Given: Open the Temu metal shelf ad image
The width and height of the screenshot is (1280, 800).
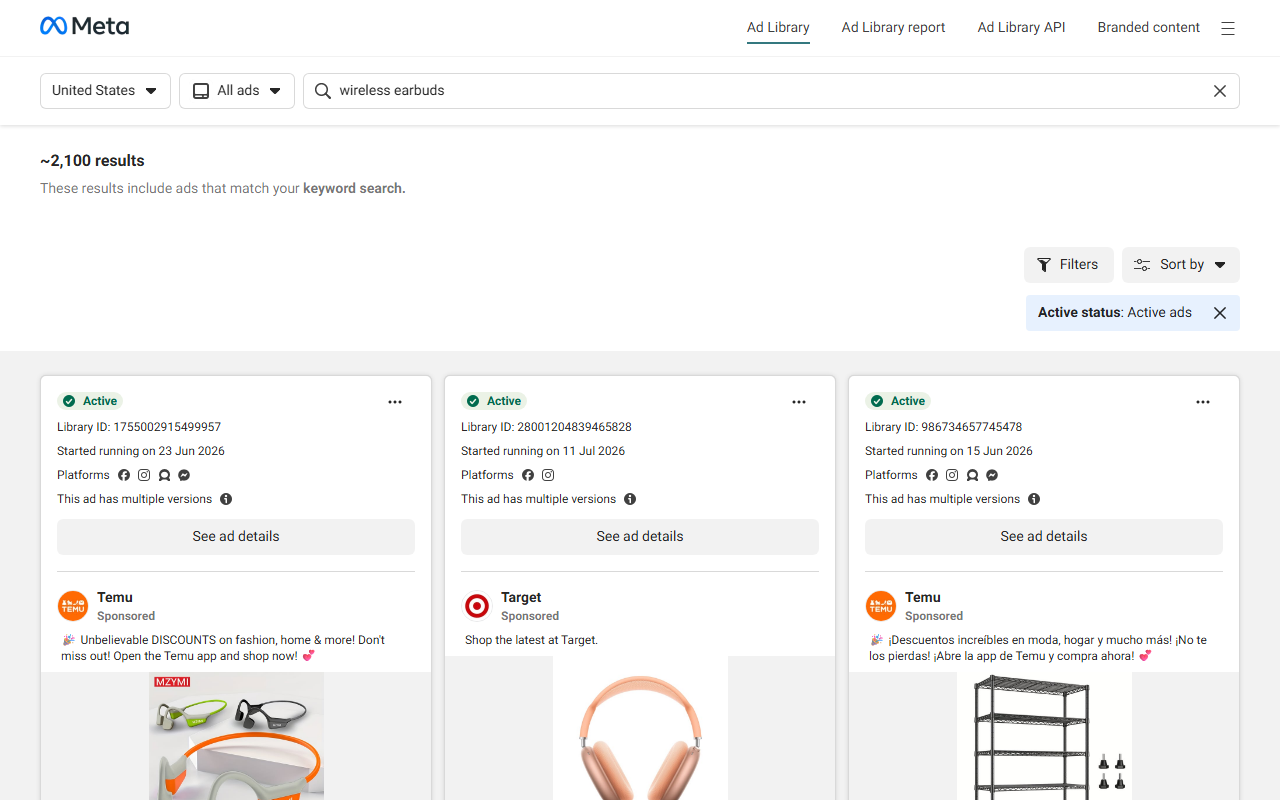Looking at the screenshot, I should [x=1044, y=736].
